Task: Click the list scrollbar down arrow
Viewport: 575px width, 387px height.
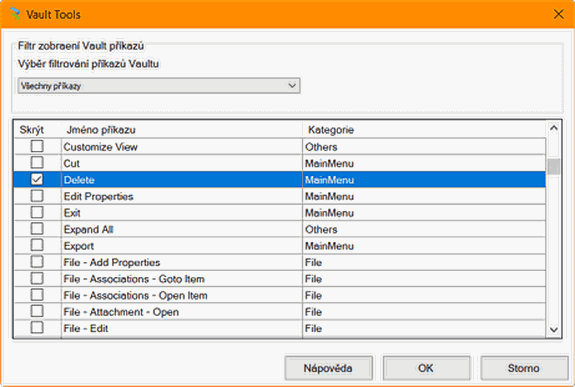Action: (554, 330)
